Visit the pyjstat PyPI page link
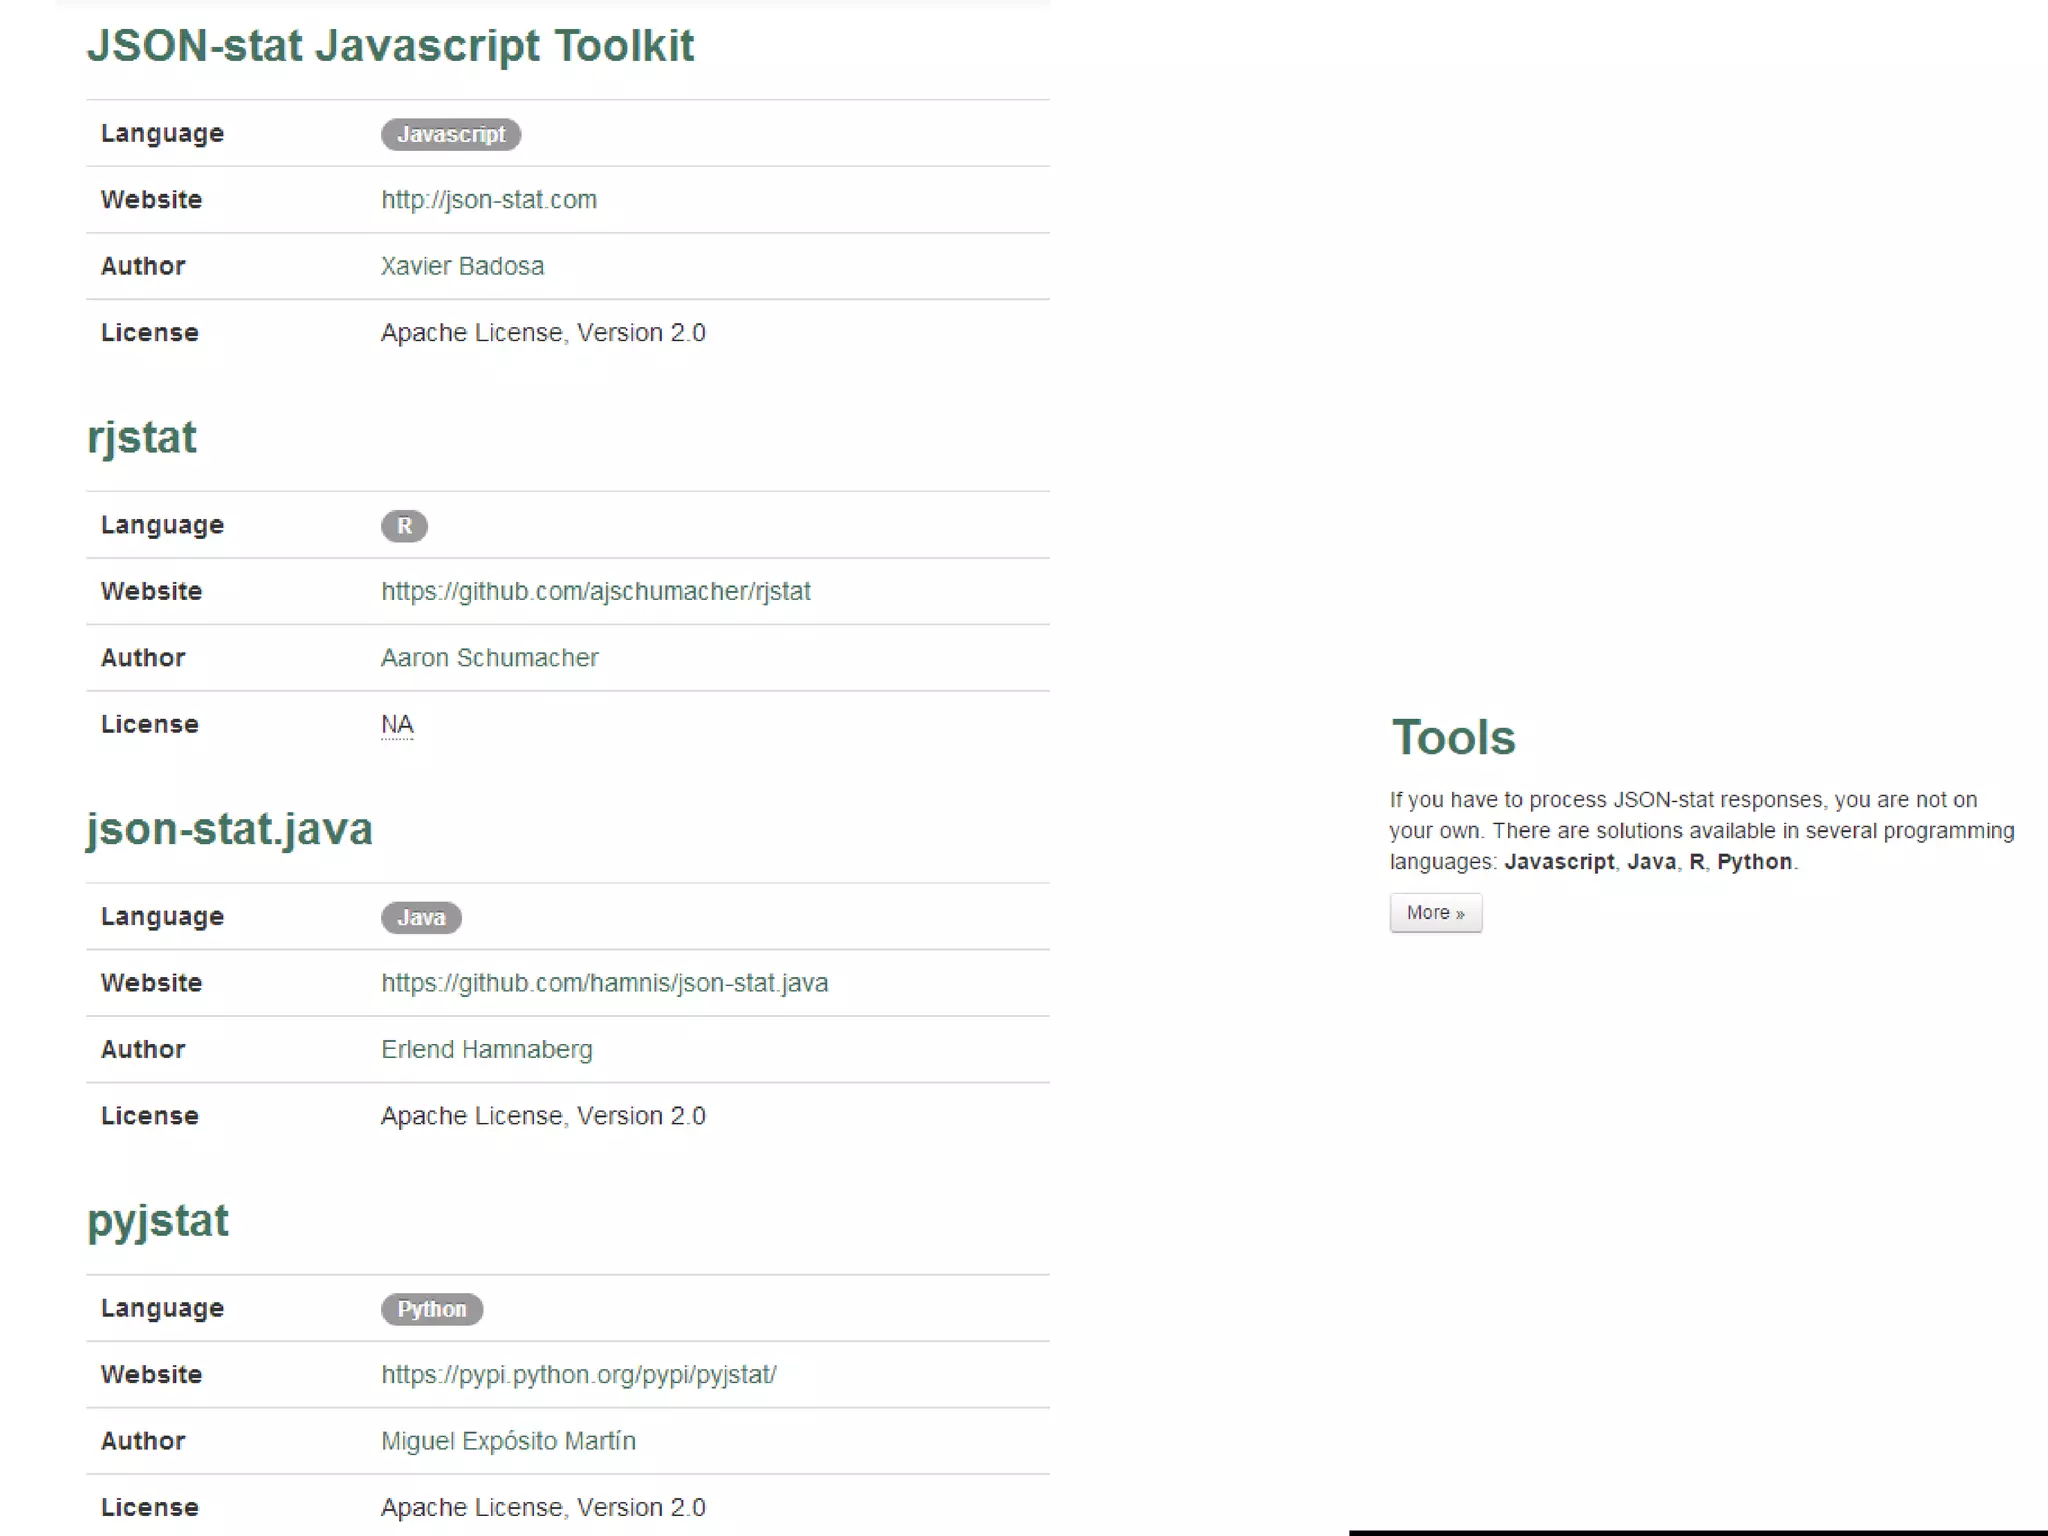This screenshot has height=1536, width=2048. [578, 1375]
